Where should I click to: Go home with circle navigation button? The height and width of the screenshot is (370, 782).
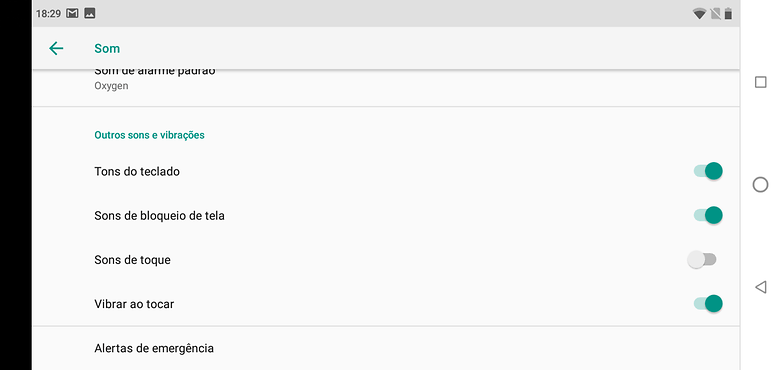760,185
